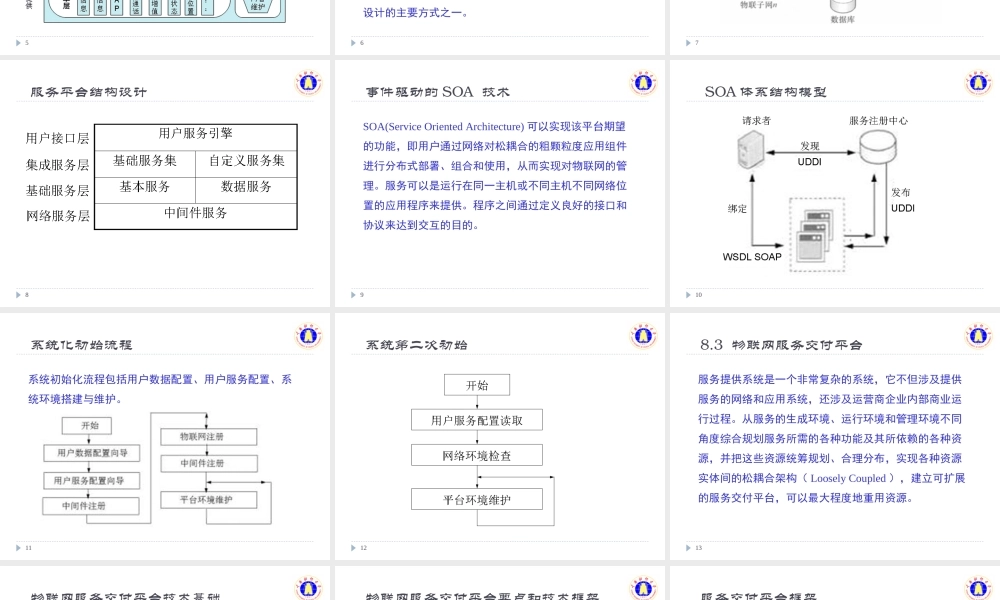Screen dimensions: 1000x600
Task: Click the university logo on the 系统化初始流程 slide
Action: pos(308,336)
